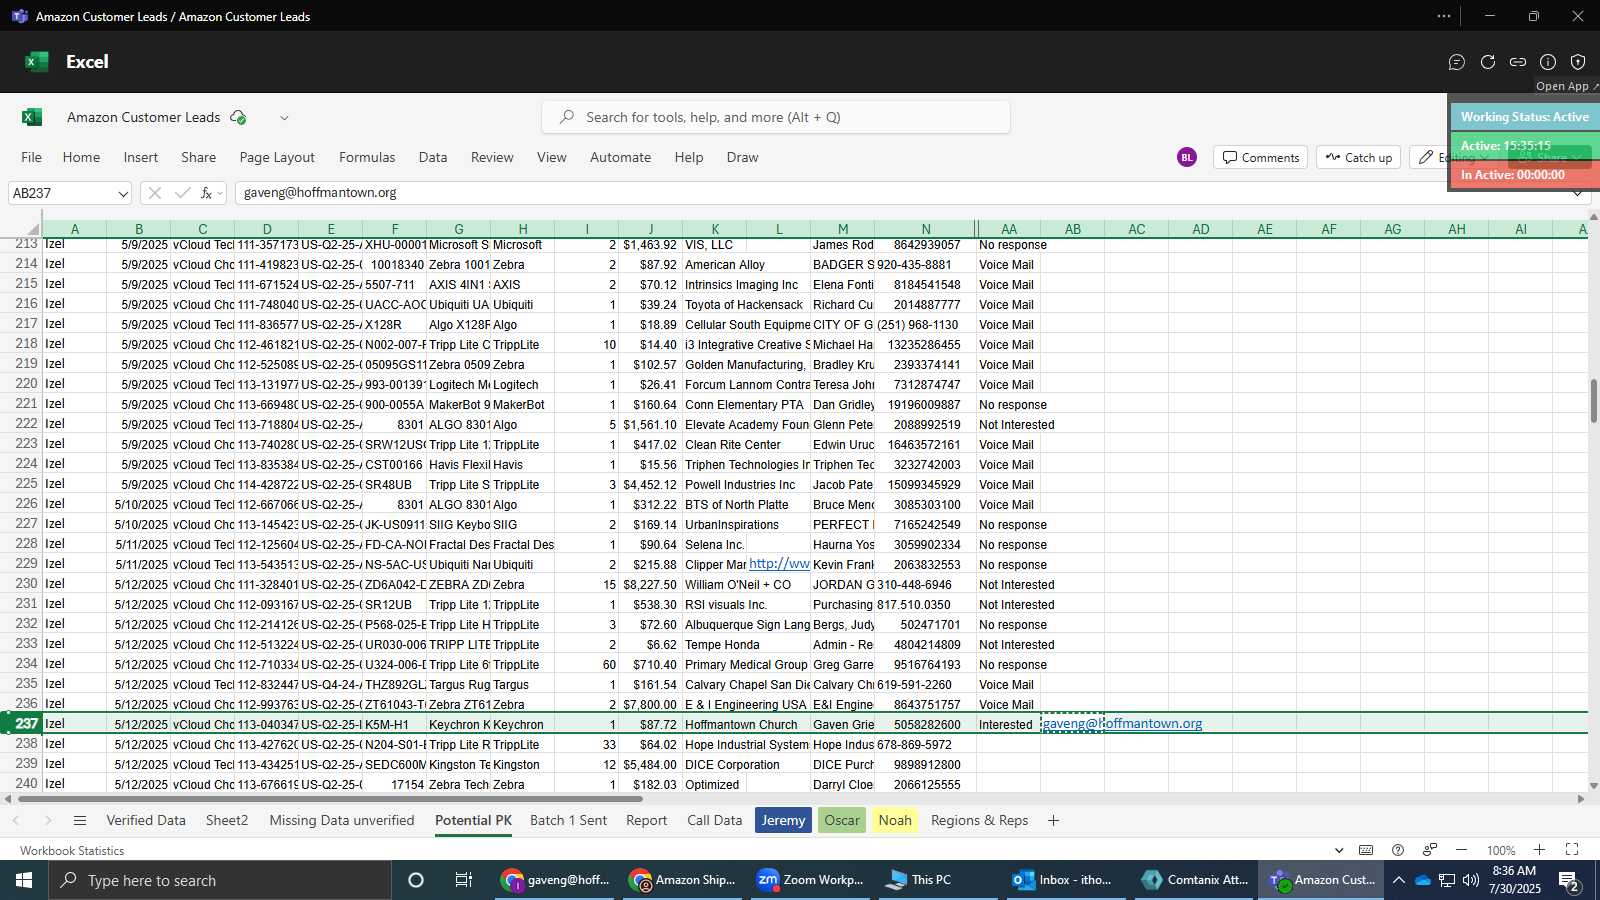Open Task View on the taskbar
This screenshot has height=900, width=1600.
[x=464, y=880]
